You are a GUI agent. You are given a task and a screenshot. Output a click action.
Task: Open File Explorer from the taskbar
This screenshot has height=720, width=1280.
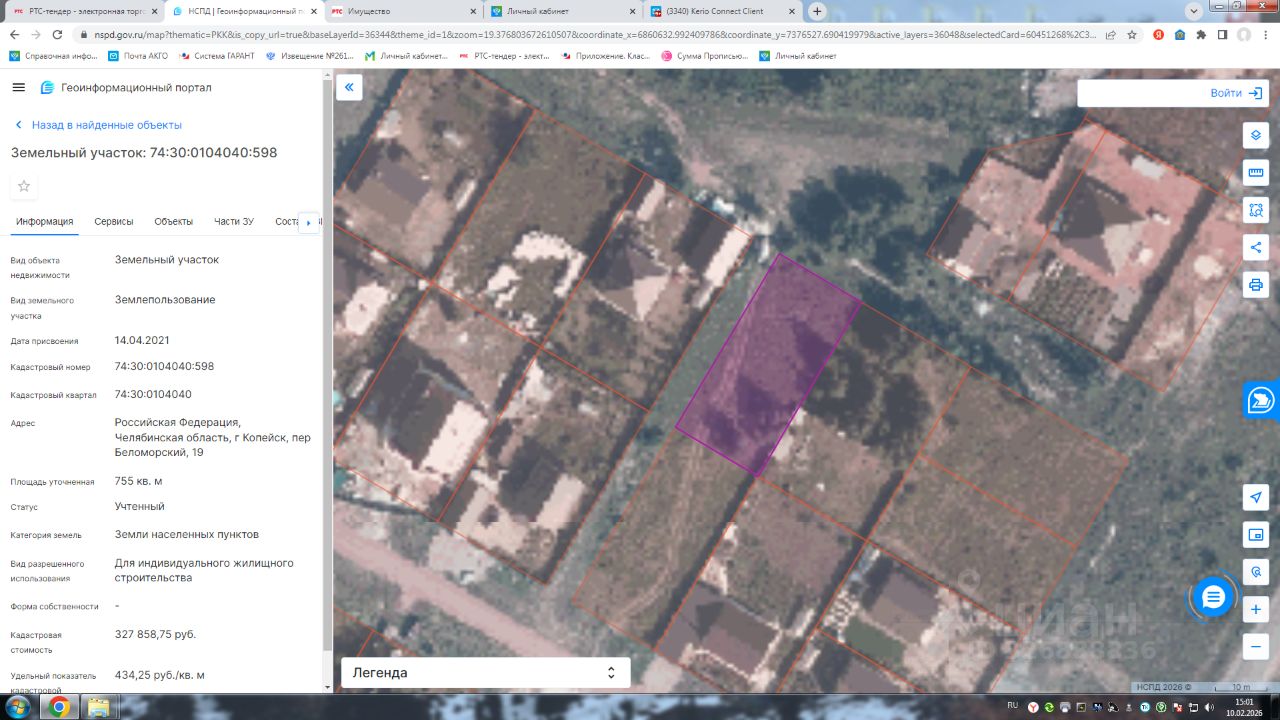tap(99, 707)
